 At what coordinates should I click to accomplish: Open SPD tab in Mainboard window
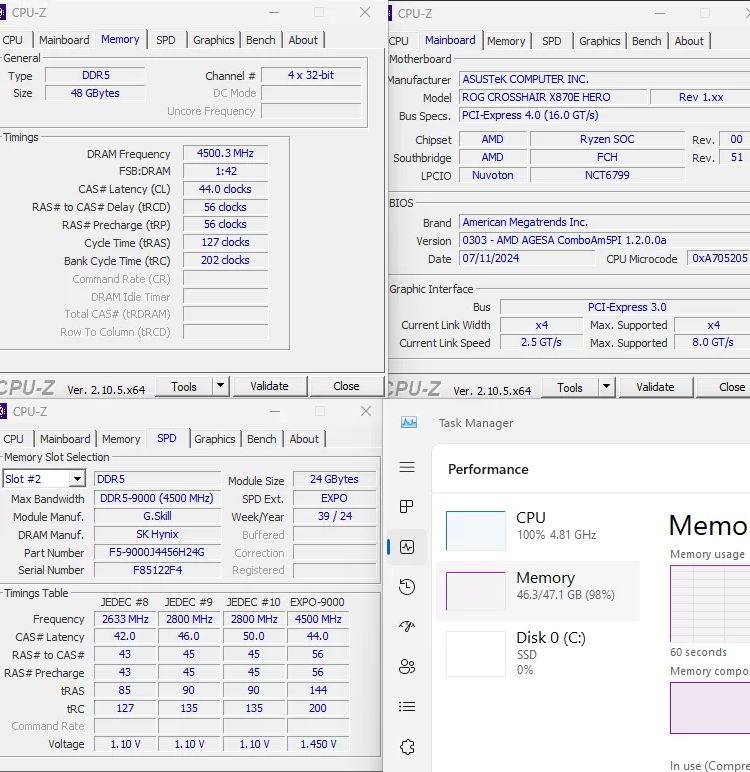[552, 41]
